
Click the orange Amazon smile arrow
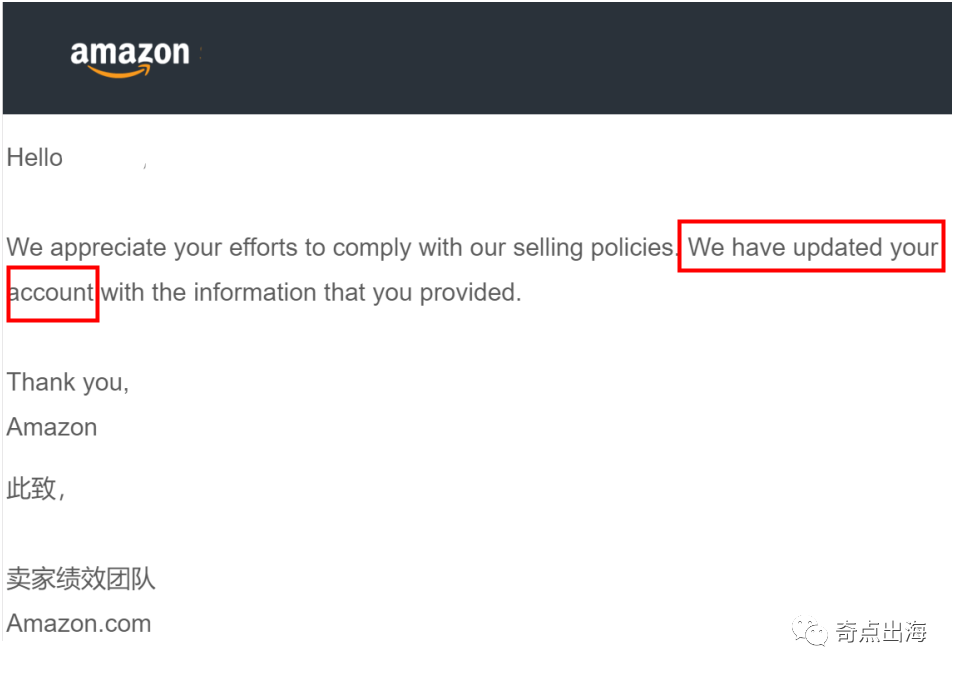coord(120,72)
